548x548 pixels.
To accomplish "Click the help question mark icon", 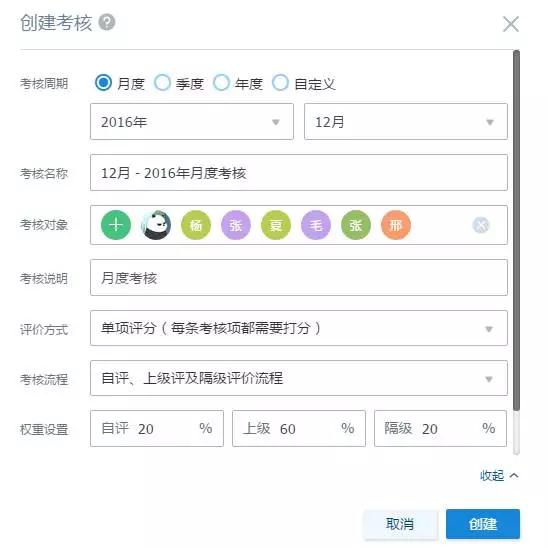I will (107, 23).
